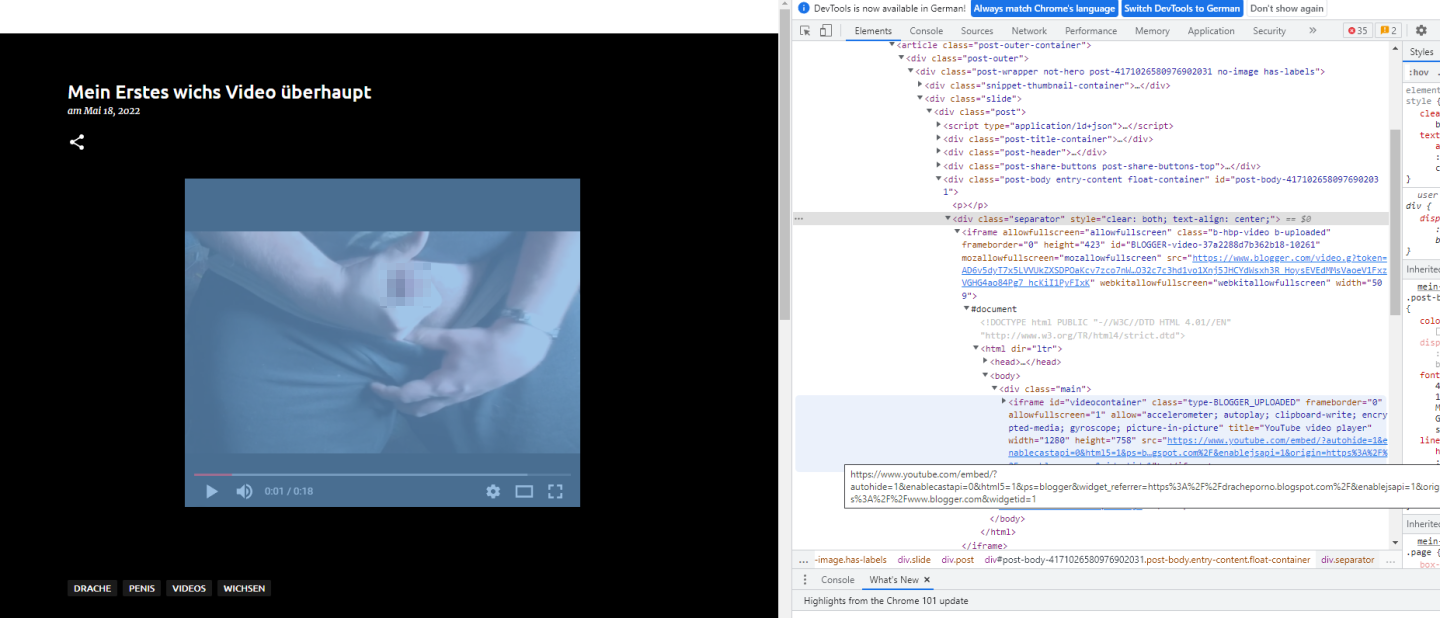Expand the post-title-container div node
Image resolution: width=1440 pixels, height=618 pixels.
coord(939,139)
